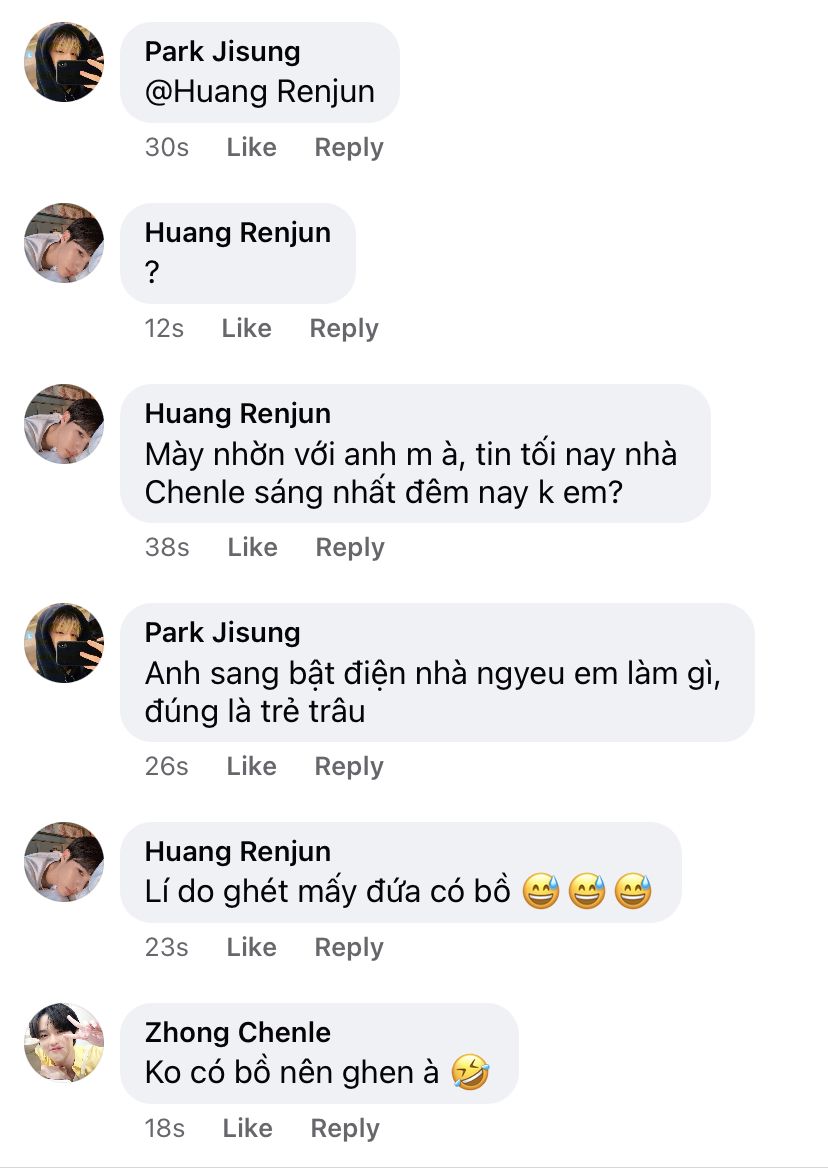Open Zhong Chenle's profile name link
Screen dimensions: 828x1168
pos(237,1032)
